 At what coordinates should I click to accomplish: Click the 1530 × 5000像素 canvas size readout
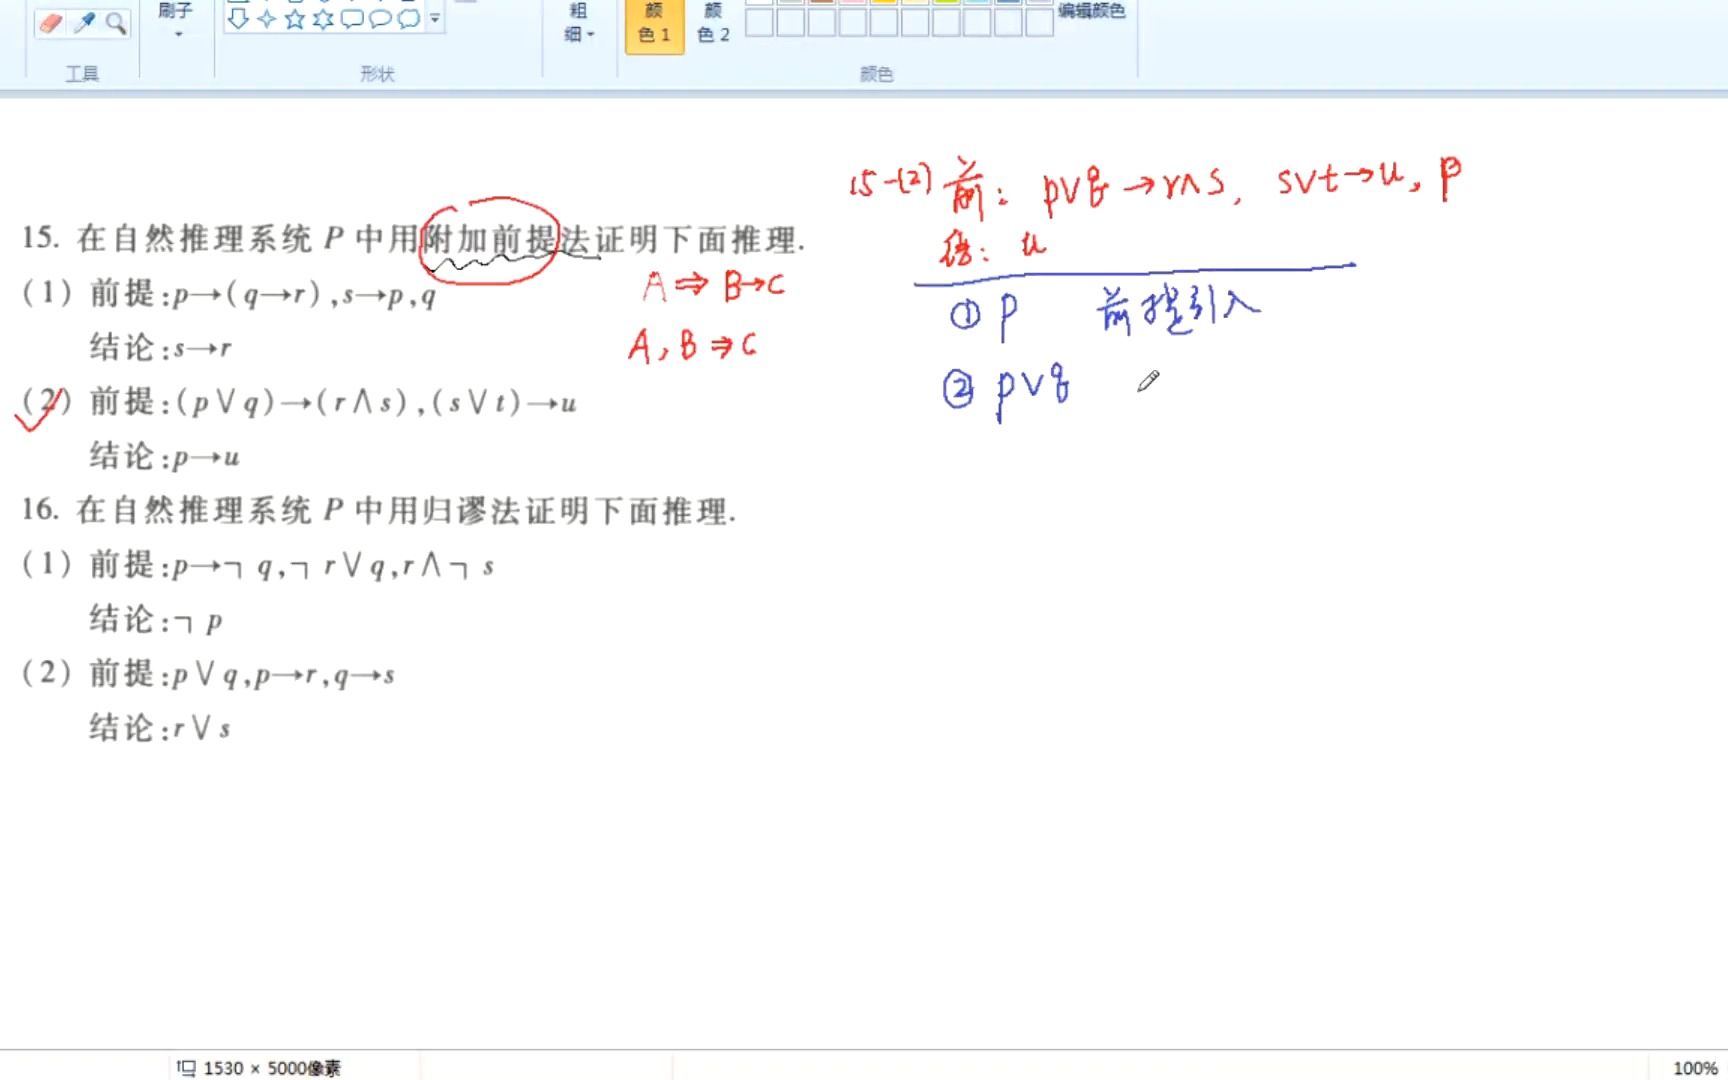[x=271, y=1068]
